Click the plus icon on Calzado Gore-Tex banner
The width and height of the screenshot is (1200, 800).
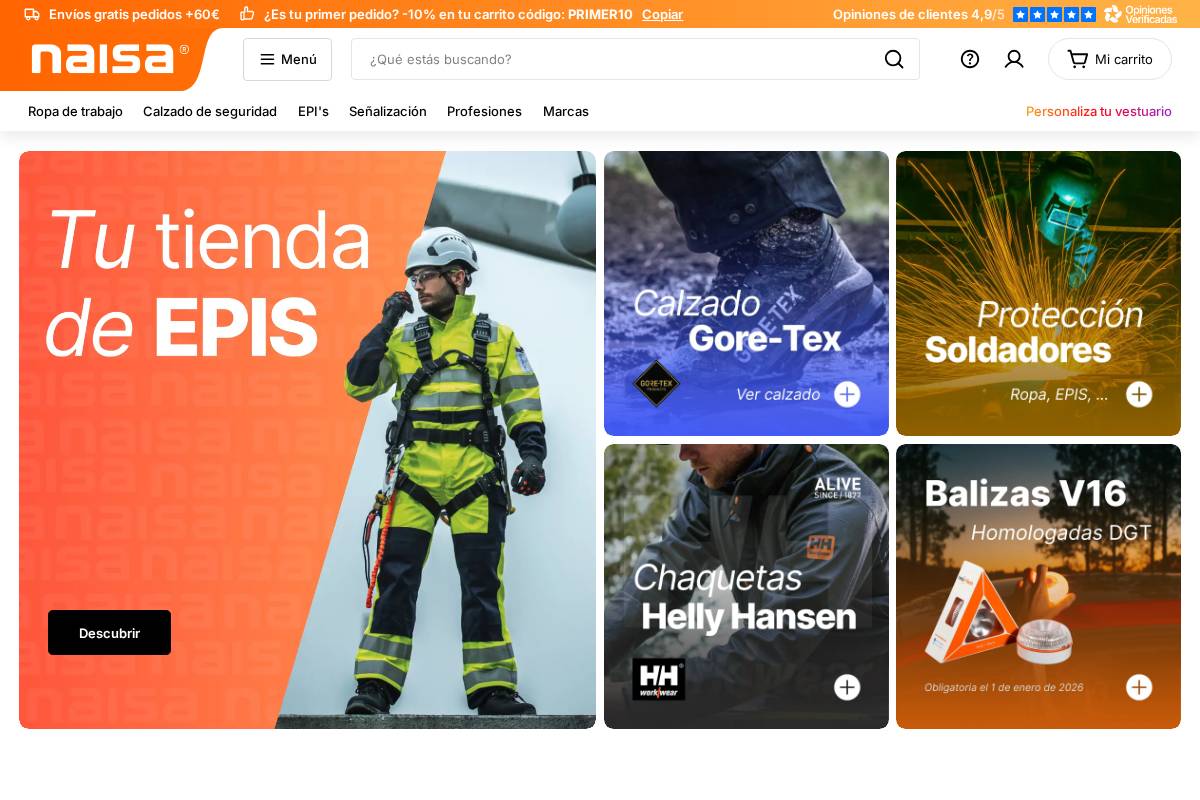pos(847,394)
